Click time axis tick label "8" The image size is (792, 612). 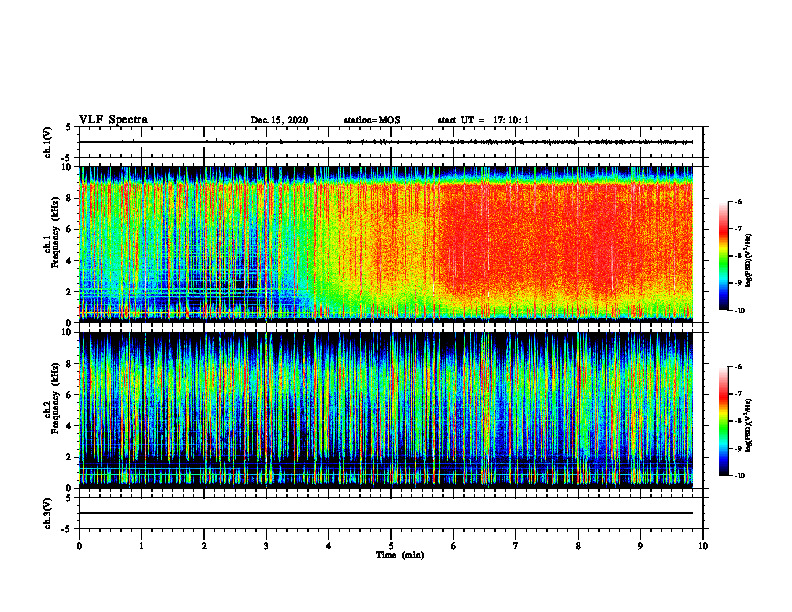(x=578, y=546)
